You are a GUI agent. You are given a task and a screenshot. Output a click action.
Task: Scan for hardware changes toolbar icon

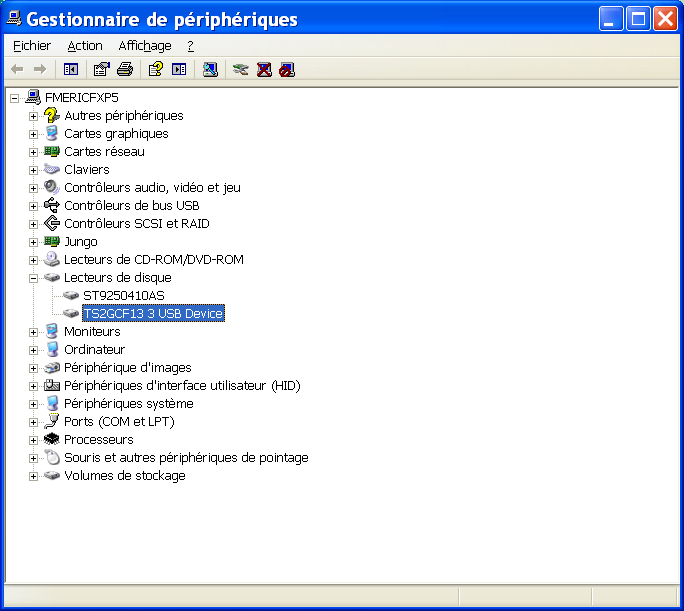(x=210, y=69)
